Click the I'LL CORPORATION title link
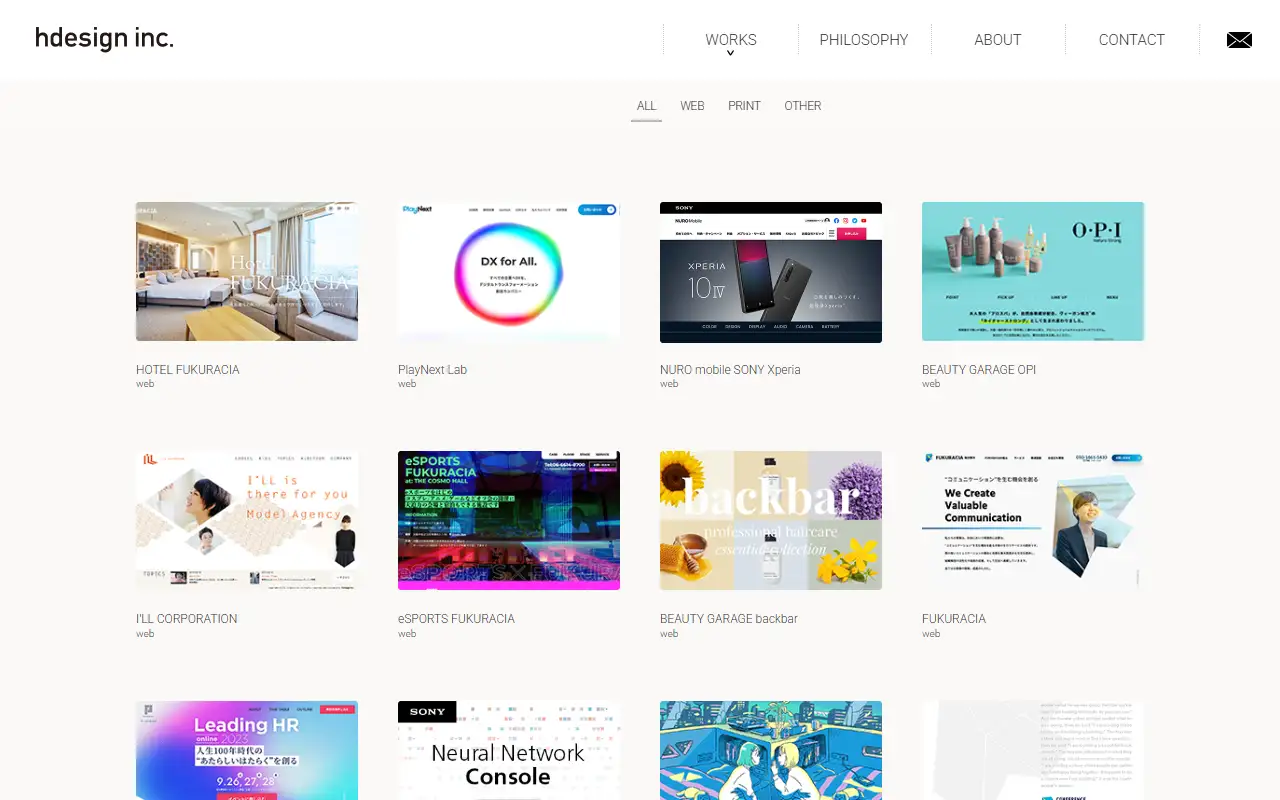1280x800 pixels. (187, 619)
